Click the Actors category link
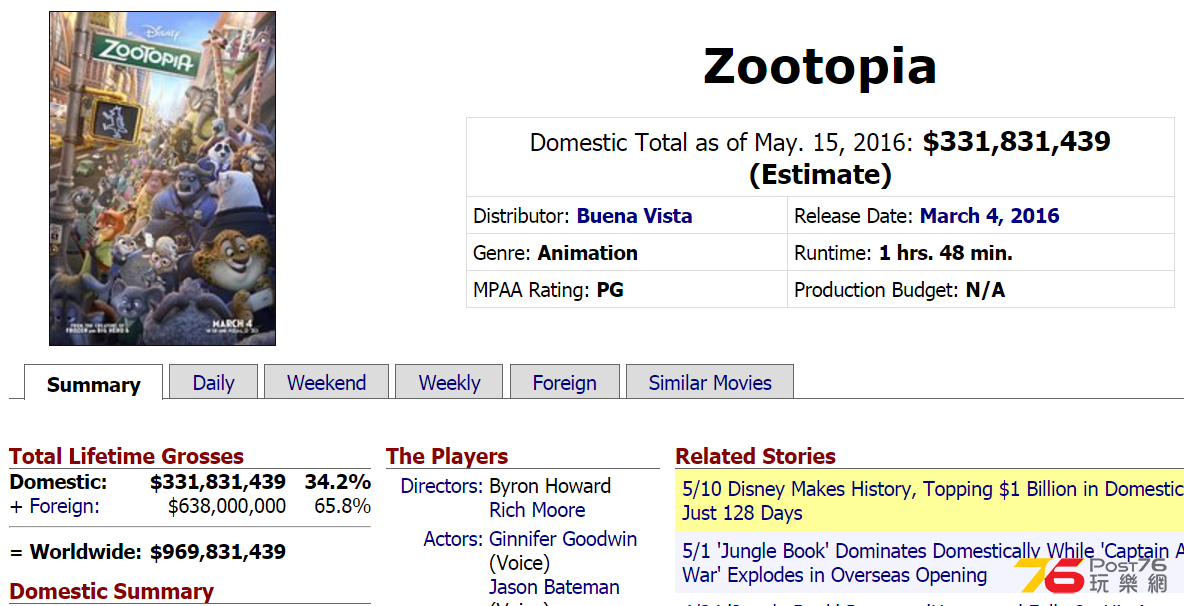The height and width of the screenshot is (606, 1184). pos(452,539)
